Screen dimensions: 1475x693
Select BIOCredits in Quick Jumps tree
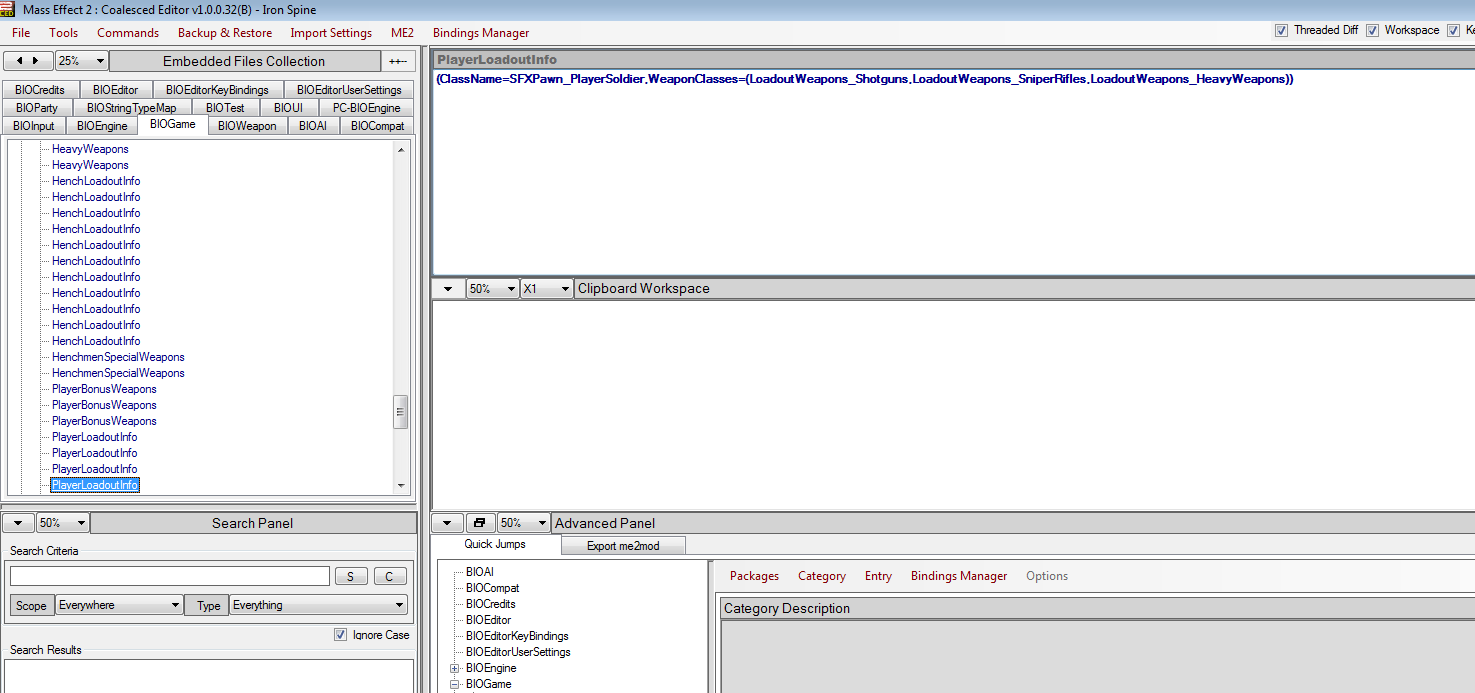pos(490,604)
